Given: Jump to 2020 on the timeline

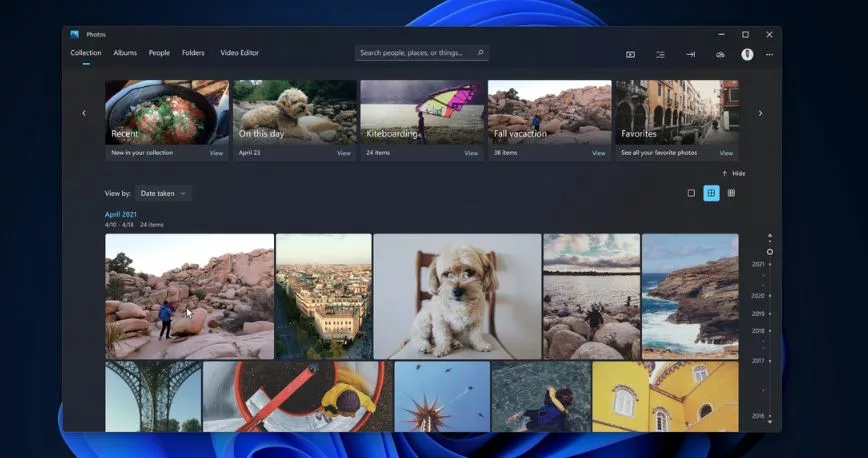Looking at the screenshot, I should pyautogui.click(x=758, y=296).
